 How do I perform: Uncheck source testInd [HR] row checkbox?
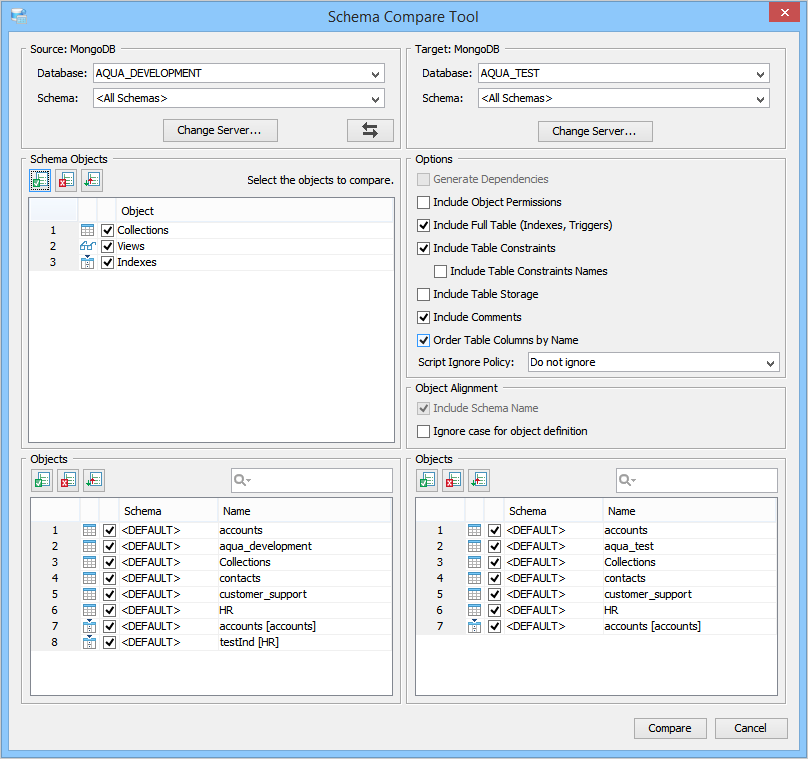109,642
